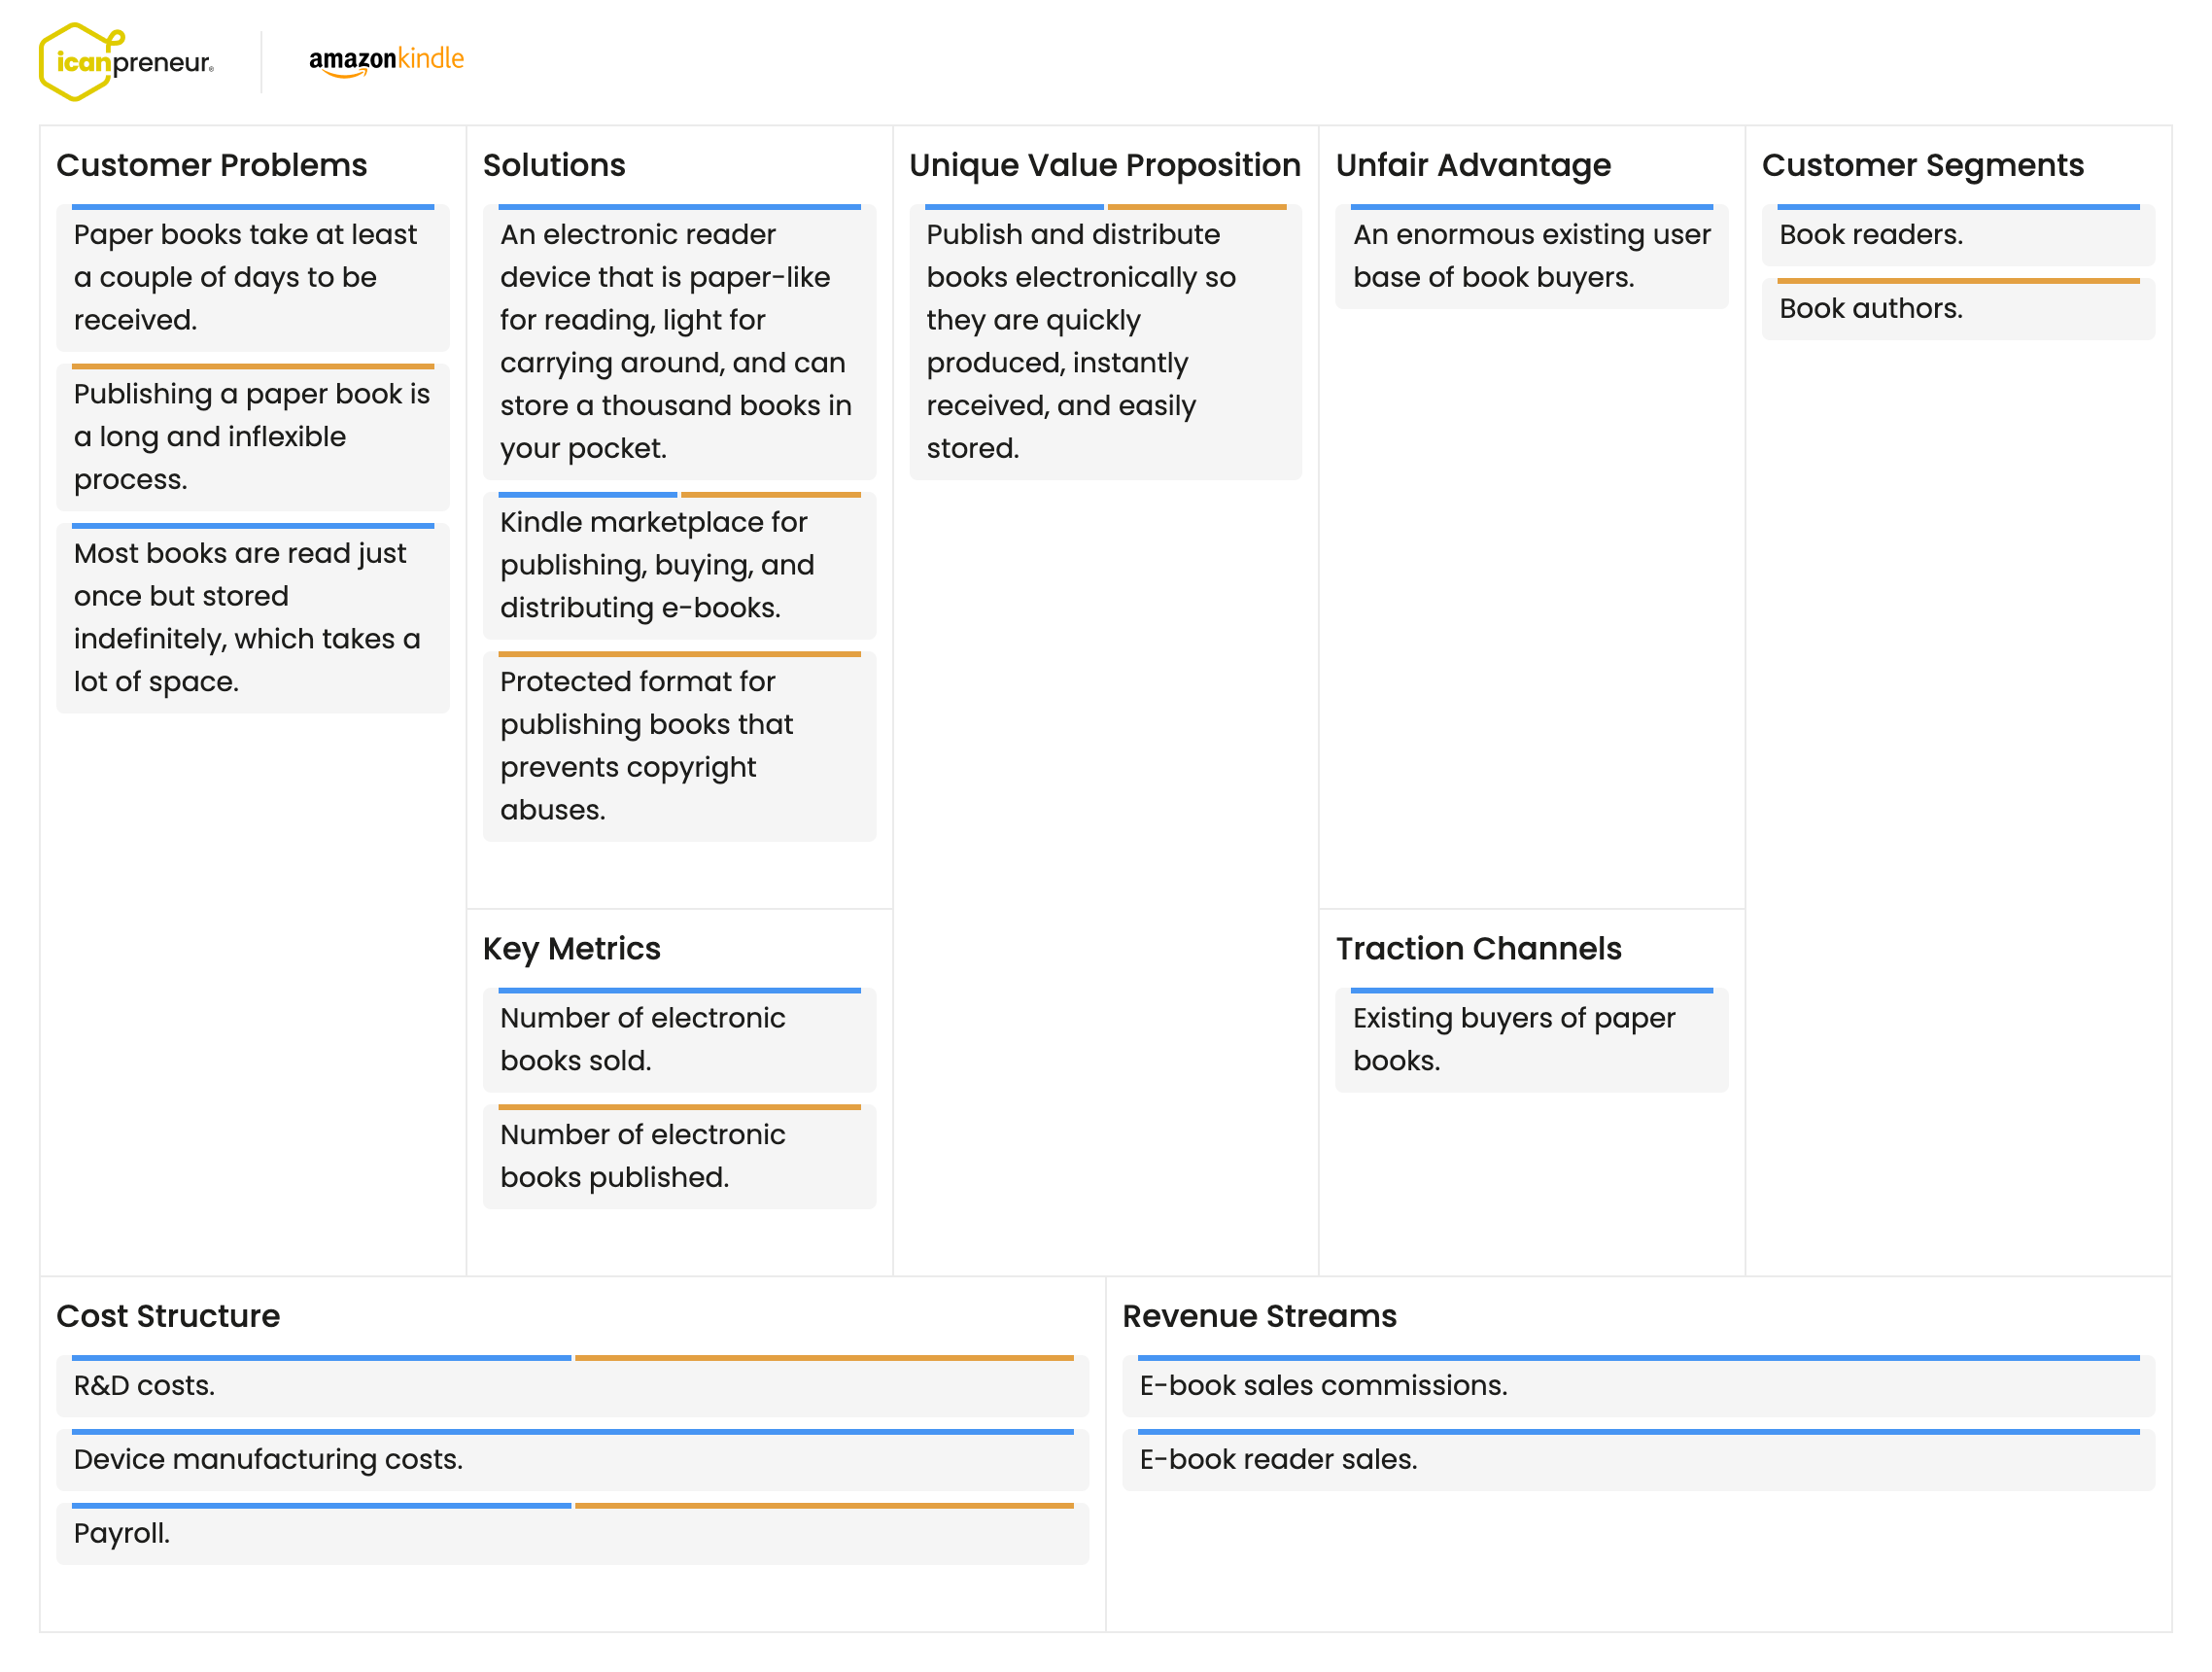This screenshot has height=1672, width=2212.
Task: Select the Solutions section header
Action: tap(555, 165)
